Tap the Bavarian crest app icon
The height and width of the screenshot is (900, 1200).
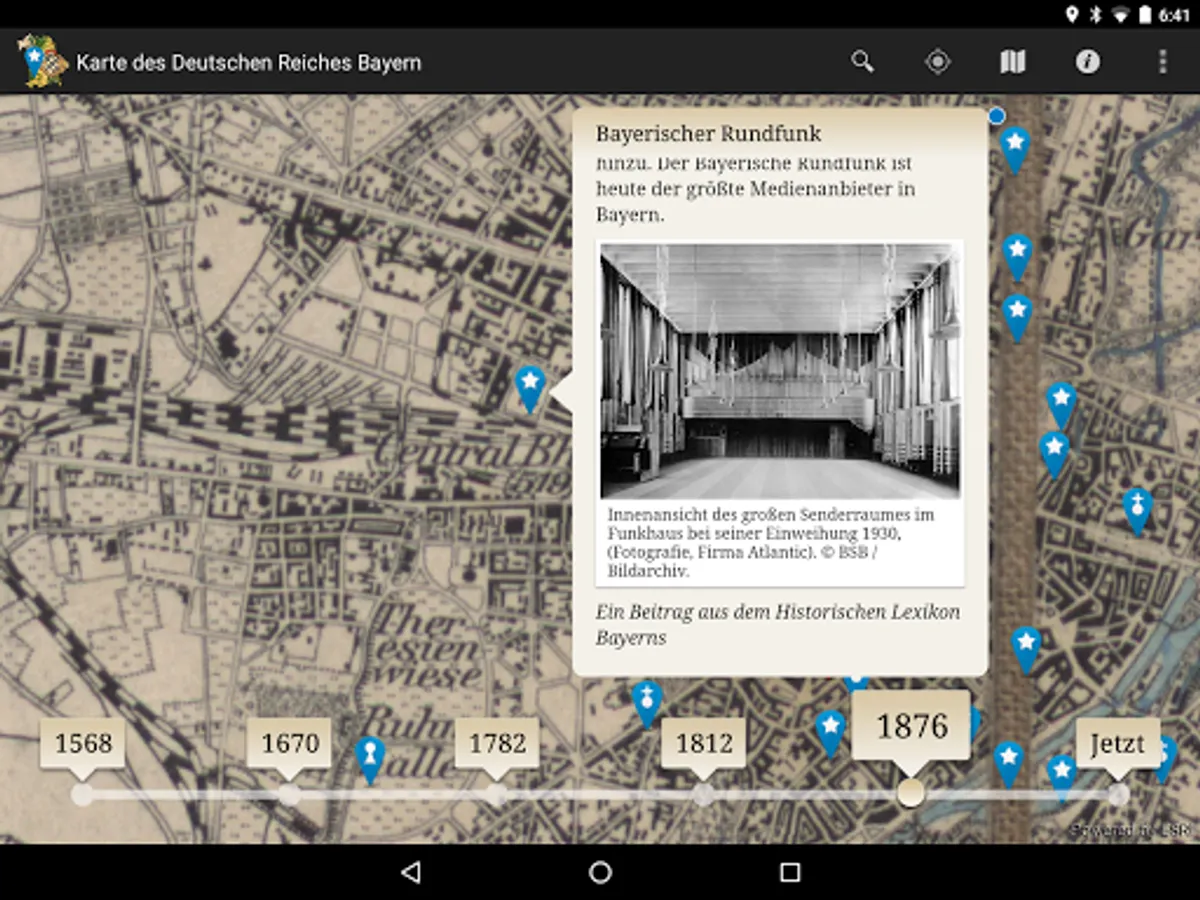[x=42, y=61]
